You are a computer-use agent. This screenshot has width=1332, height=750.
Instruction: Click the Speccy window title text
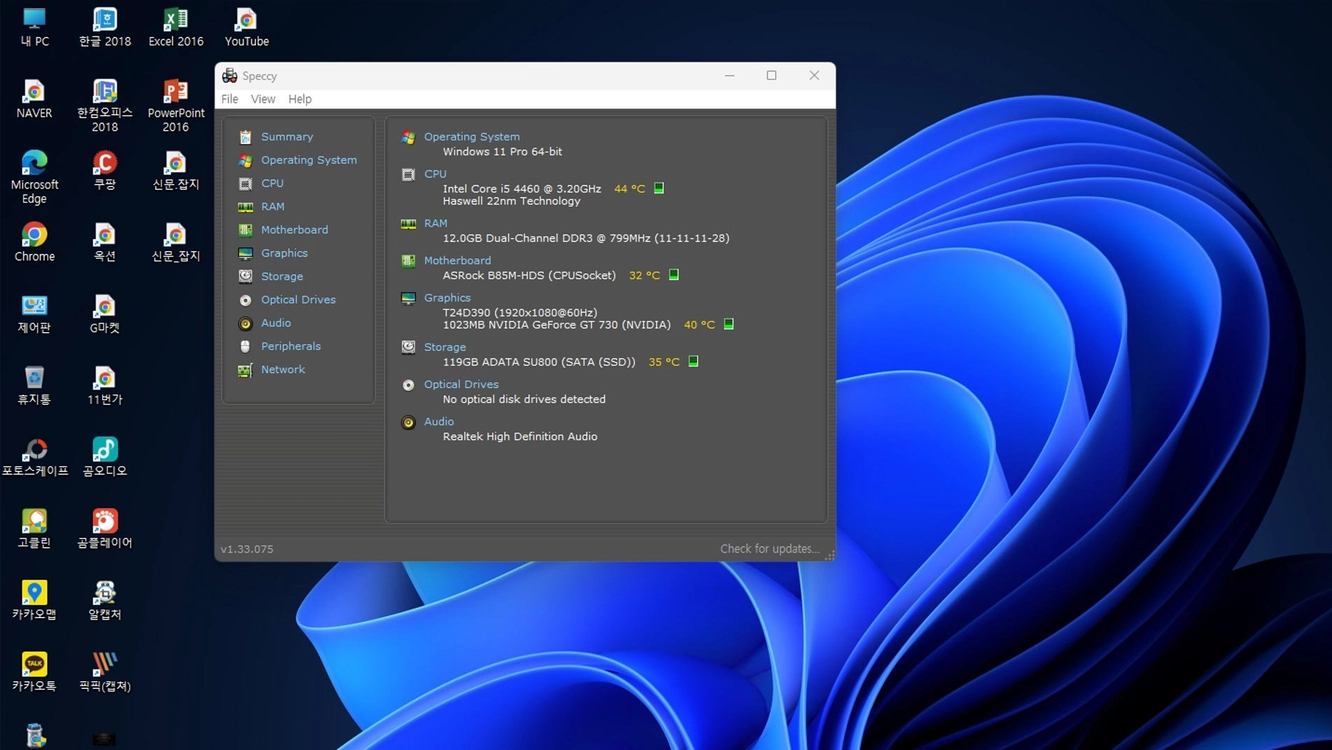[260, 76]
